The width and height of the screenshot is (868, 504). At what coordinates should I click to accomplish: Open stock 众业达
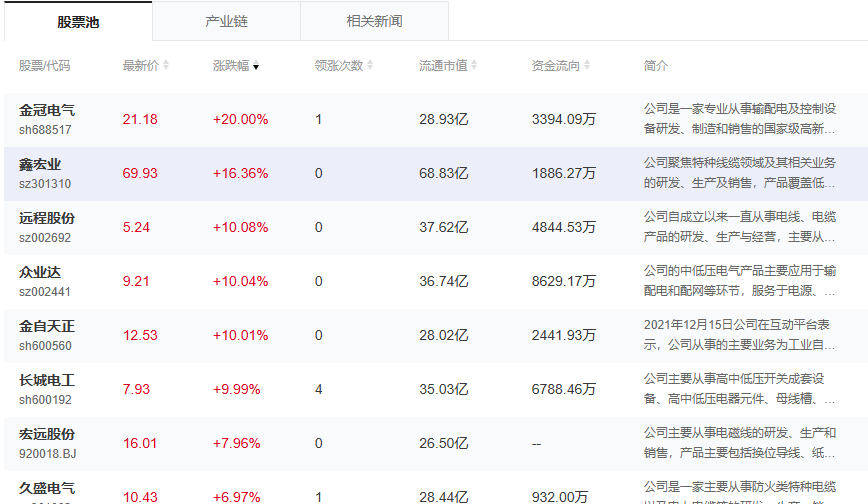(40, 272)
